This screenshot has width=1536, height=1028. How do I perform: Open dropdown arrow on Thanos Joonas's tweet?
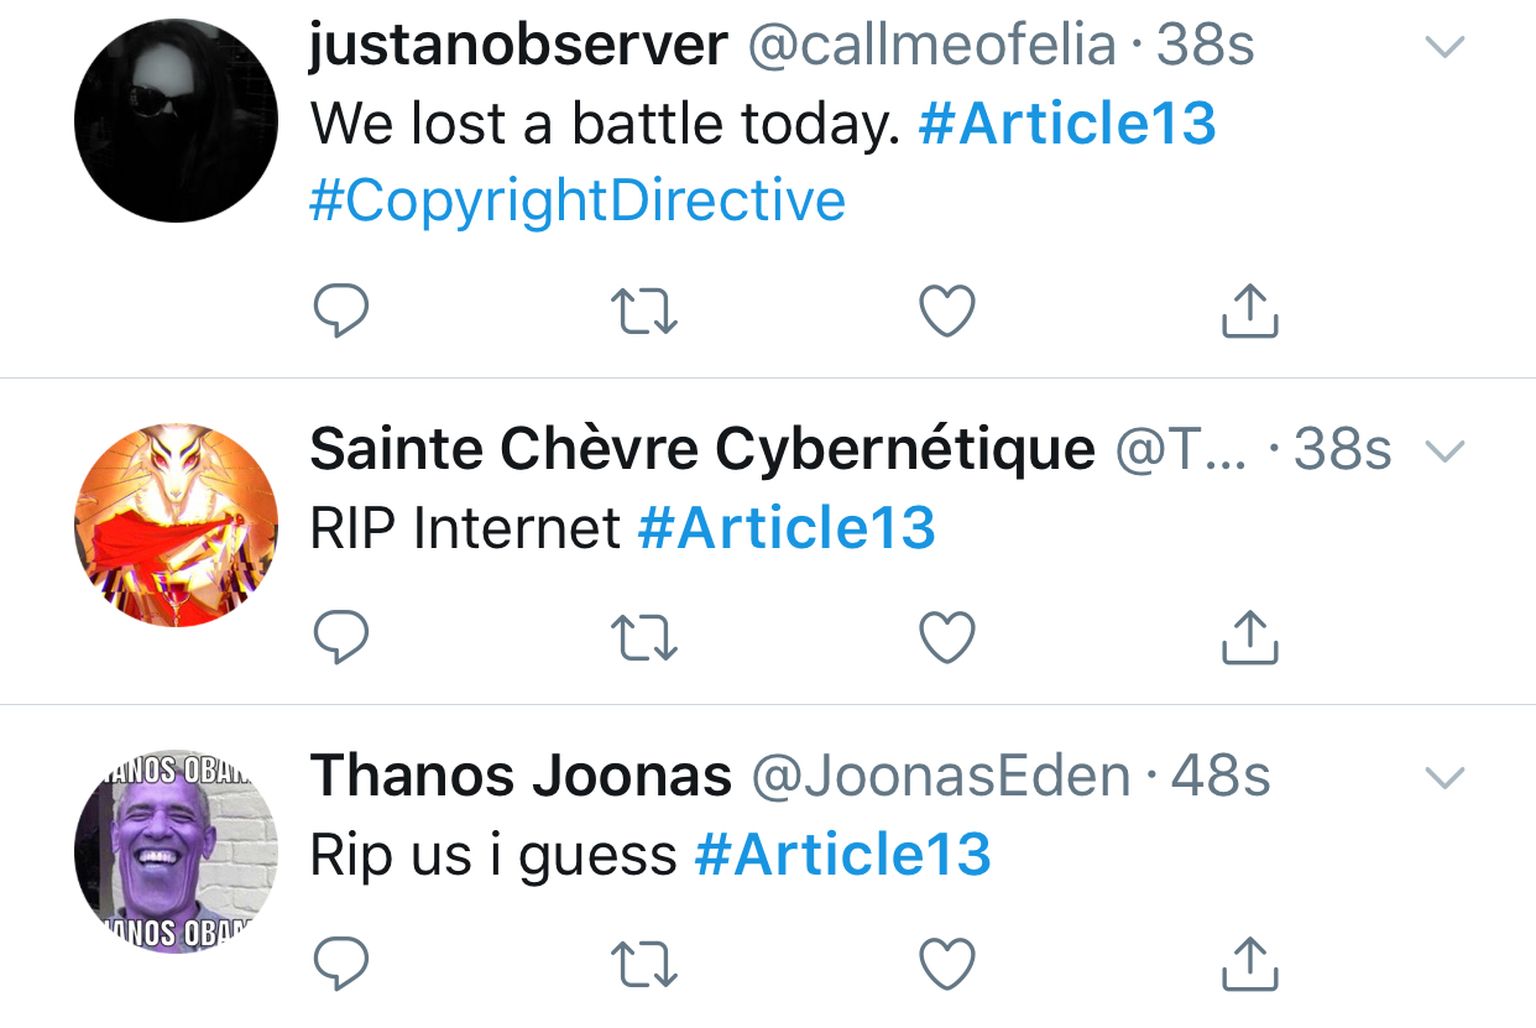pos(1444,777)
